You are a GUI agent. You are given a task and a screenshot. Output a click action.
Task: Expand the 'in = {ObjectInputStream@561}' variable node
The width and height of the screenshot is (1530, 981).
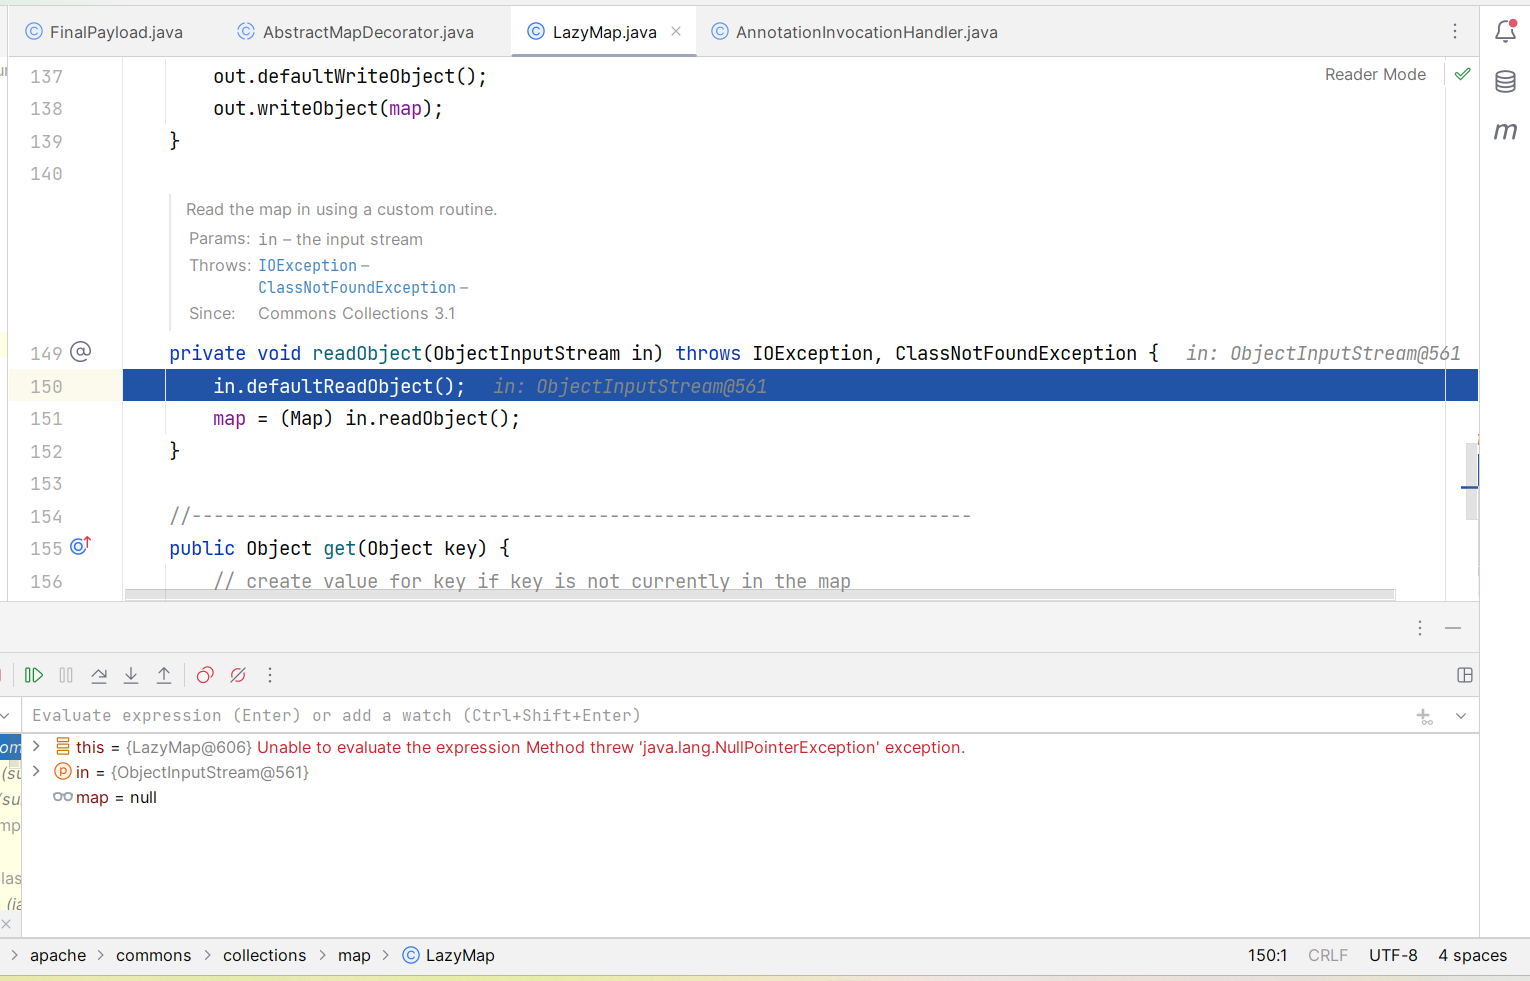tap(36, 771)
